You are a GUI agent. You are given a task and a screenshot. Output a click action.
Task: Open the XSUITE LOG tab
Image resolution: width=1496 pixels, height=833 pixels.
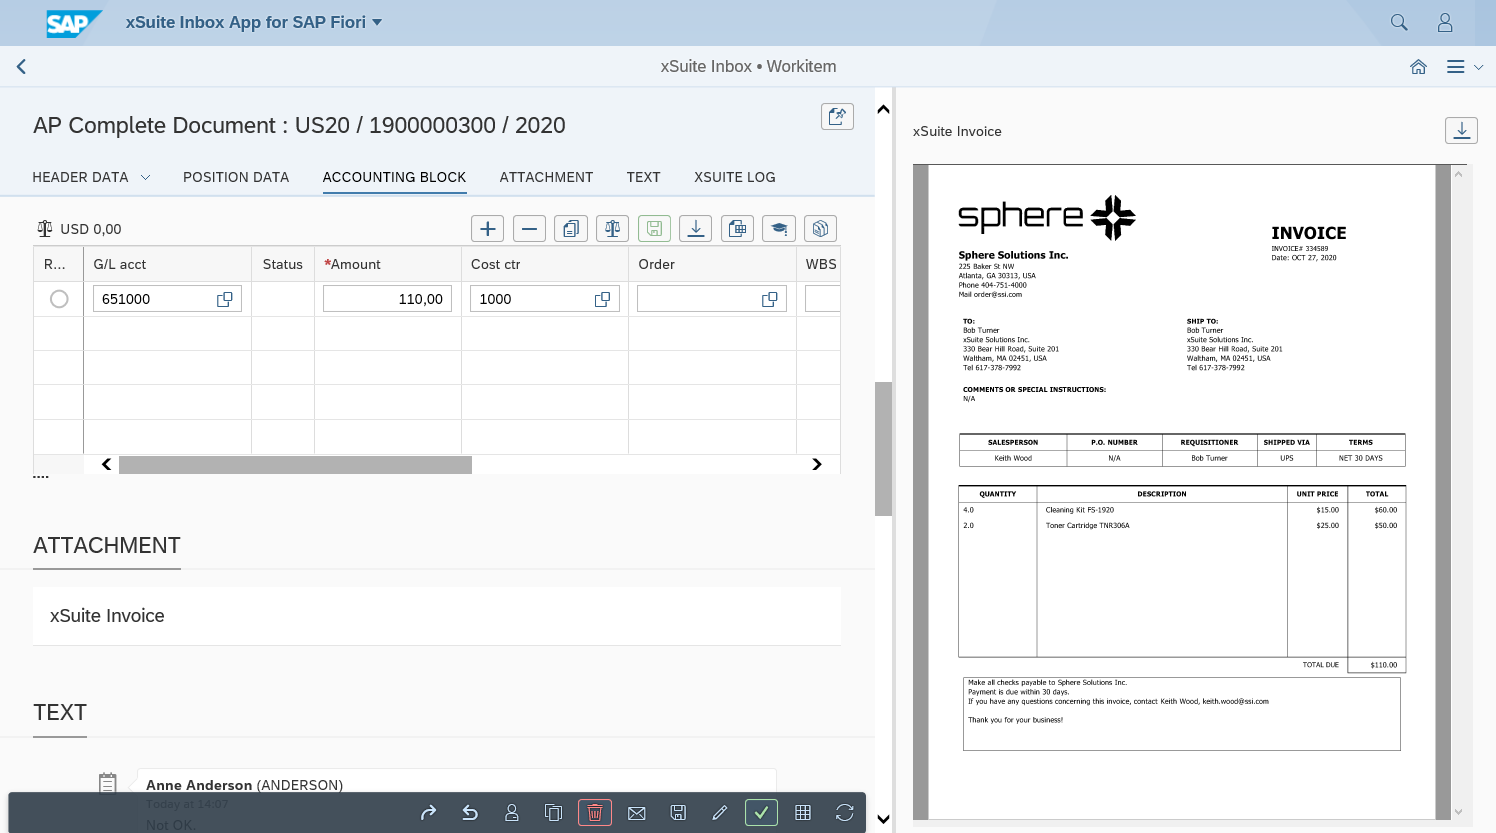click(x=734, y=177)
